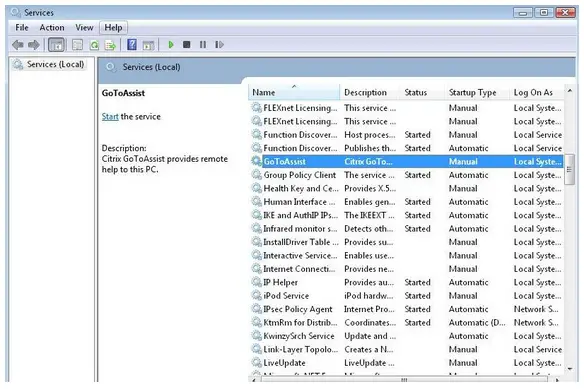Click the Refresh toolbar icon
Screen dimensions: 584x389
coord(94,45)
